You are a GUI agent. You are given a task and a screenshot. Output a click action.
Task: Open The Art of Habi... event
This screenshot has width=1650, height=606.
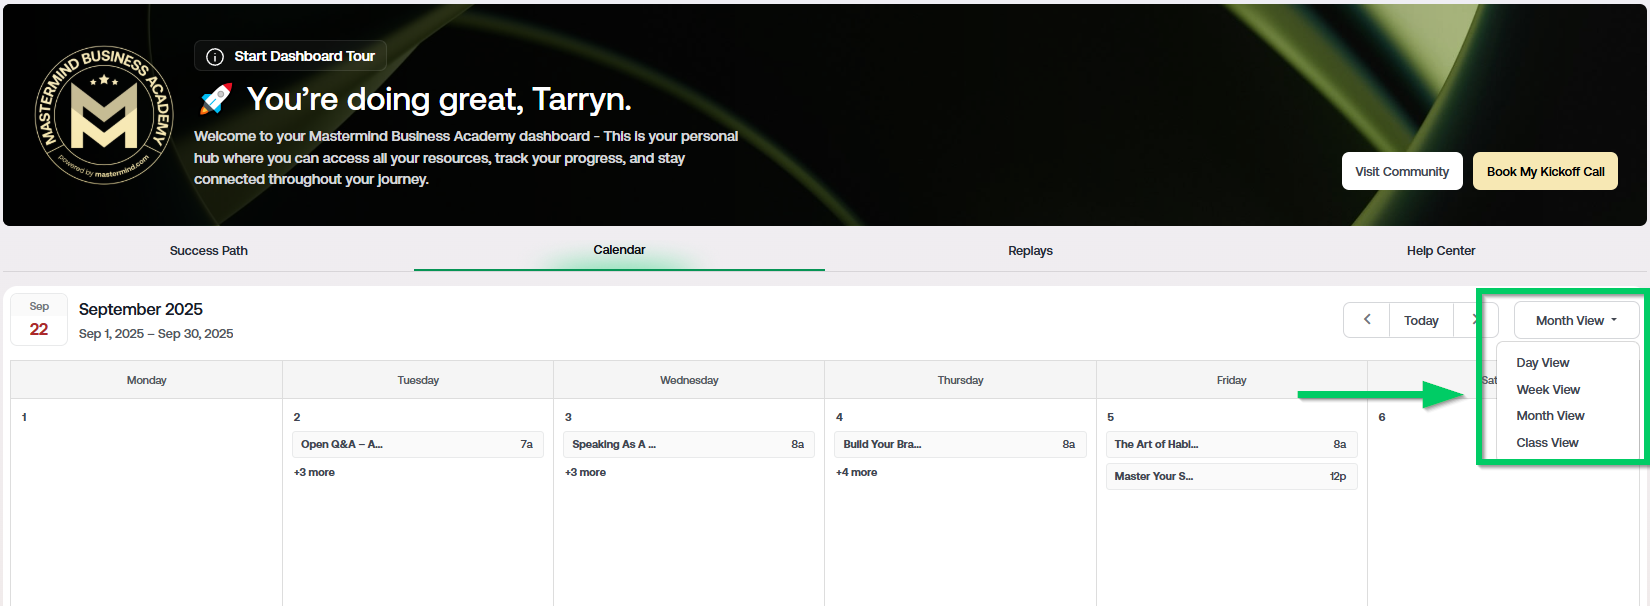click(1231, 444)
